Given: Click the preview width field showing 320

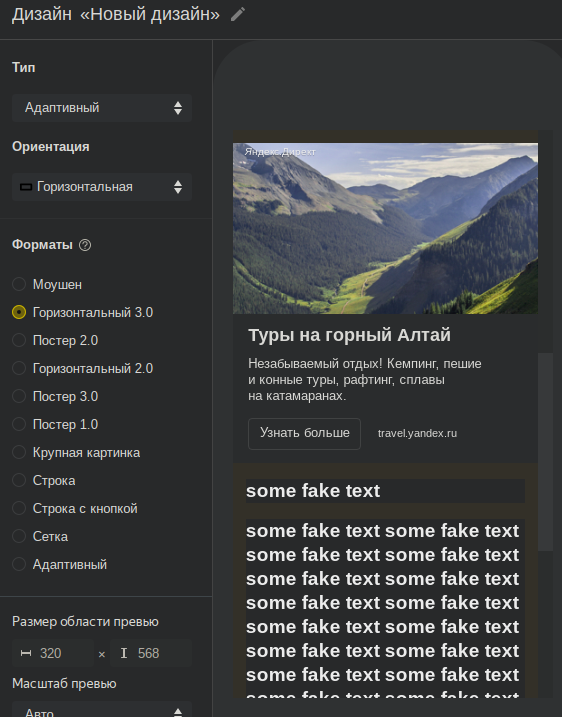Looking at the screenshot, I should click(x=53, y=653).
